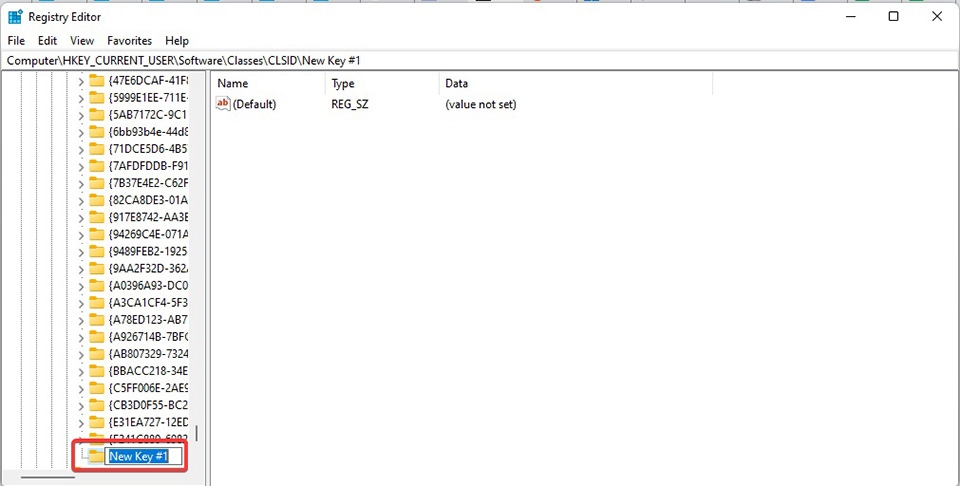Expand the {C5FF006E-2AE key
Image resolution: width=960 pixels, height=486 pixels.
tap(81, 388)
